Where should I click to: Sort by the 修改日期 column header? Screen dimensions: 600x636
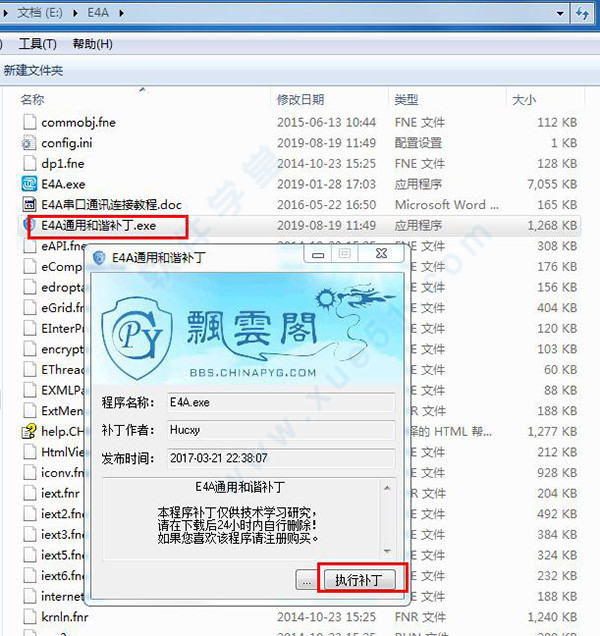300,100
